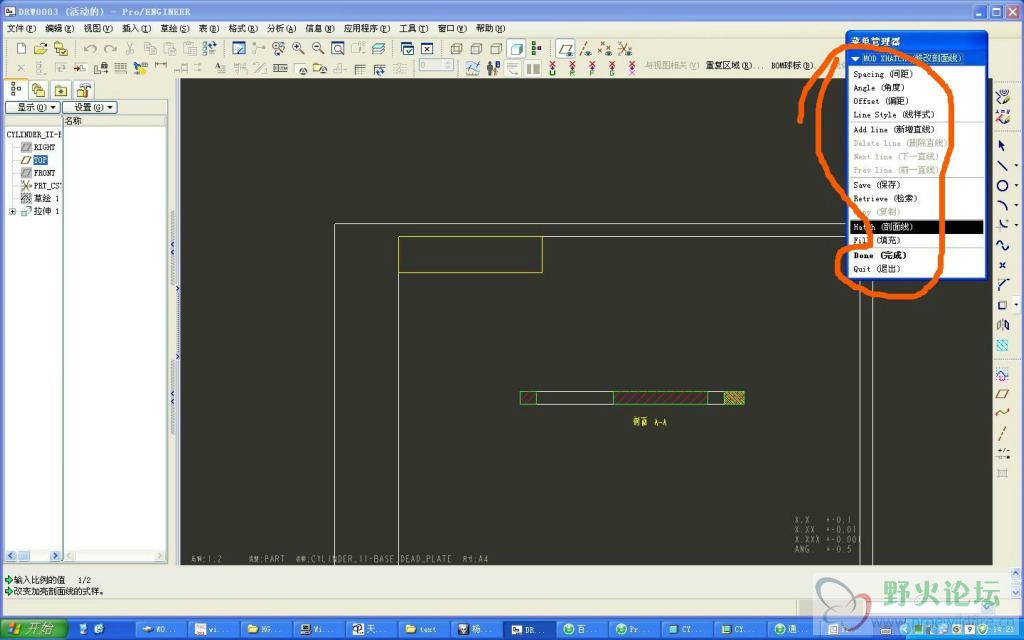
Task: Select the spline curve sketch tool
Action: point(1002,246)
